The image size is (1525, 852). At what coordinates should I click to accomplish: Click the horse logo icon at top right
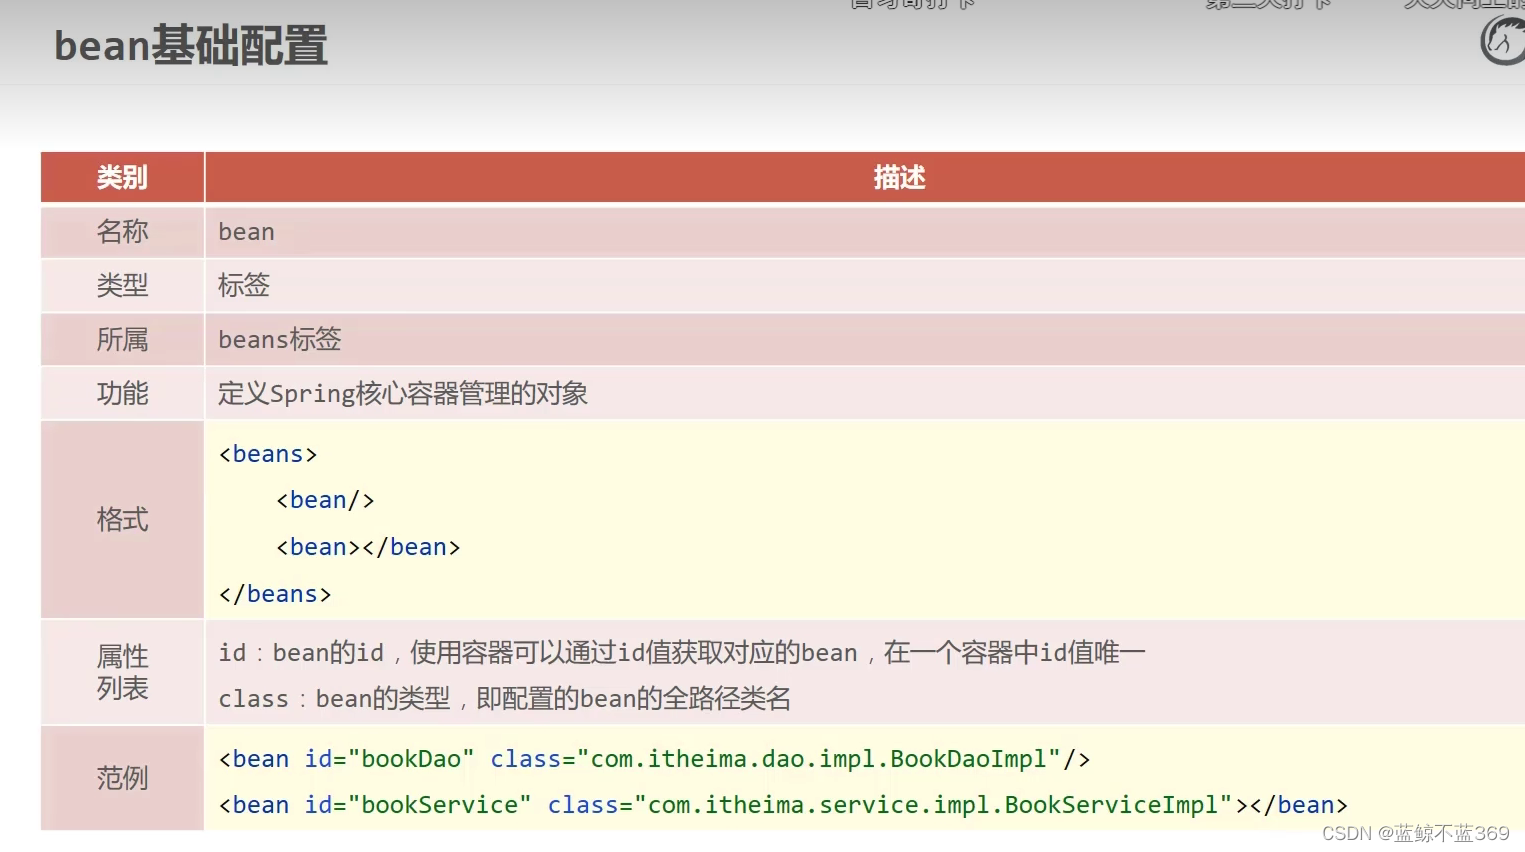(1503, 41)
